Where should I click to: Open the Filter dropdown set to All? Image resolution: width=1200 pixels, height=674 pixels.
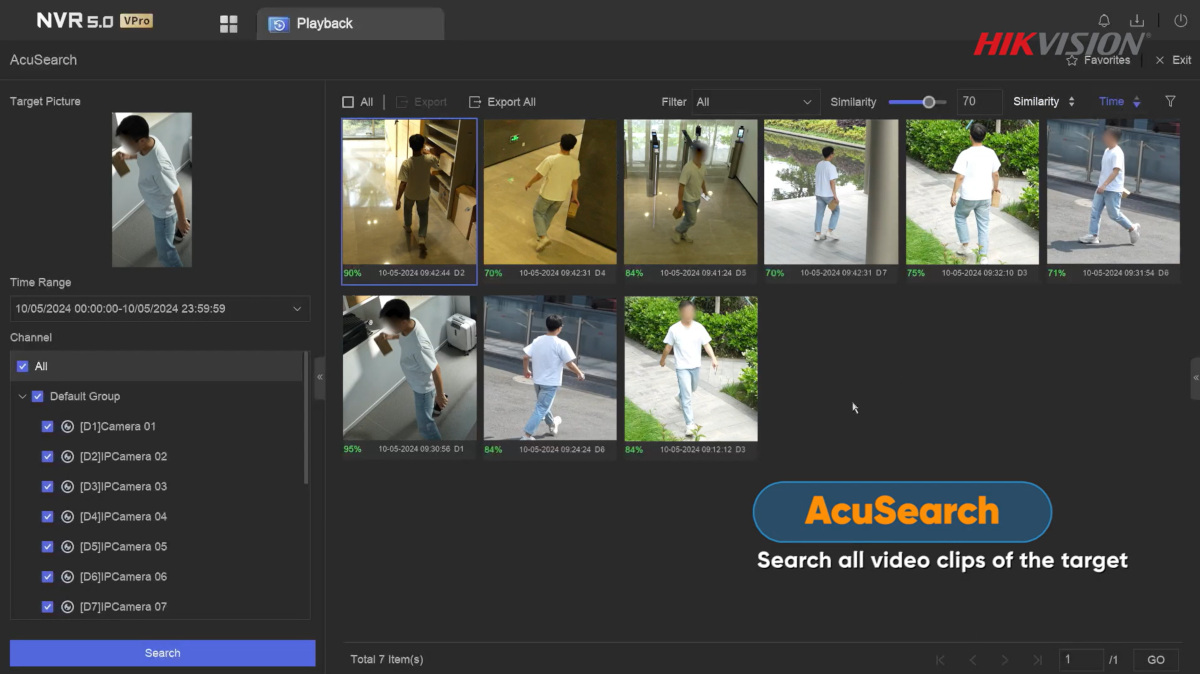point(755,102)
